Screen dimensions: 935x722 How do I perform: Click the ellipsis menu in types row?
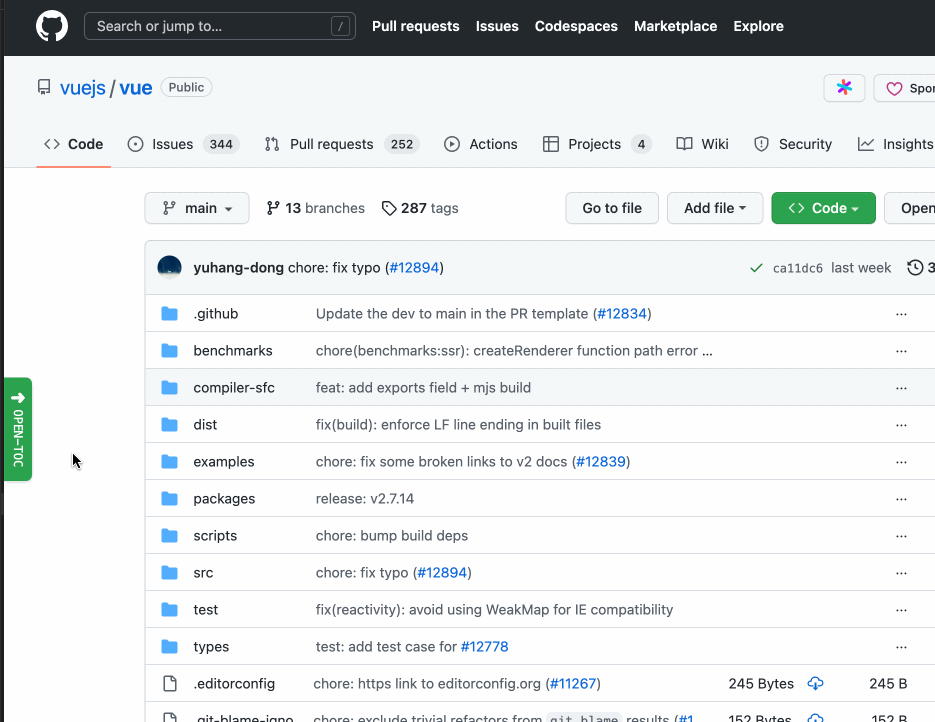click(901, 647)
